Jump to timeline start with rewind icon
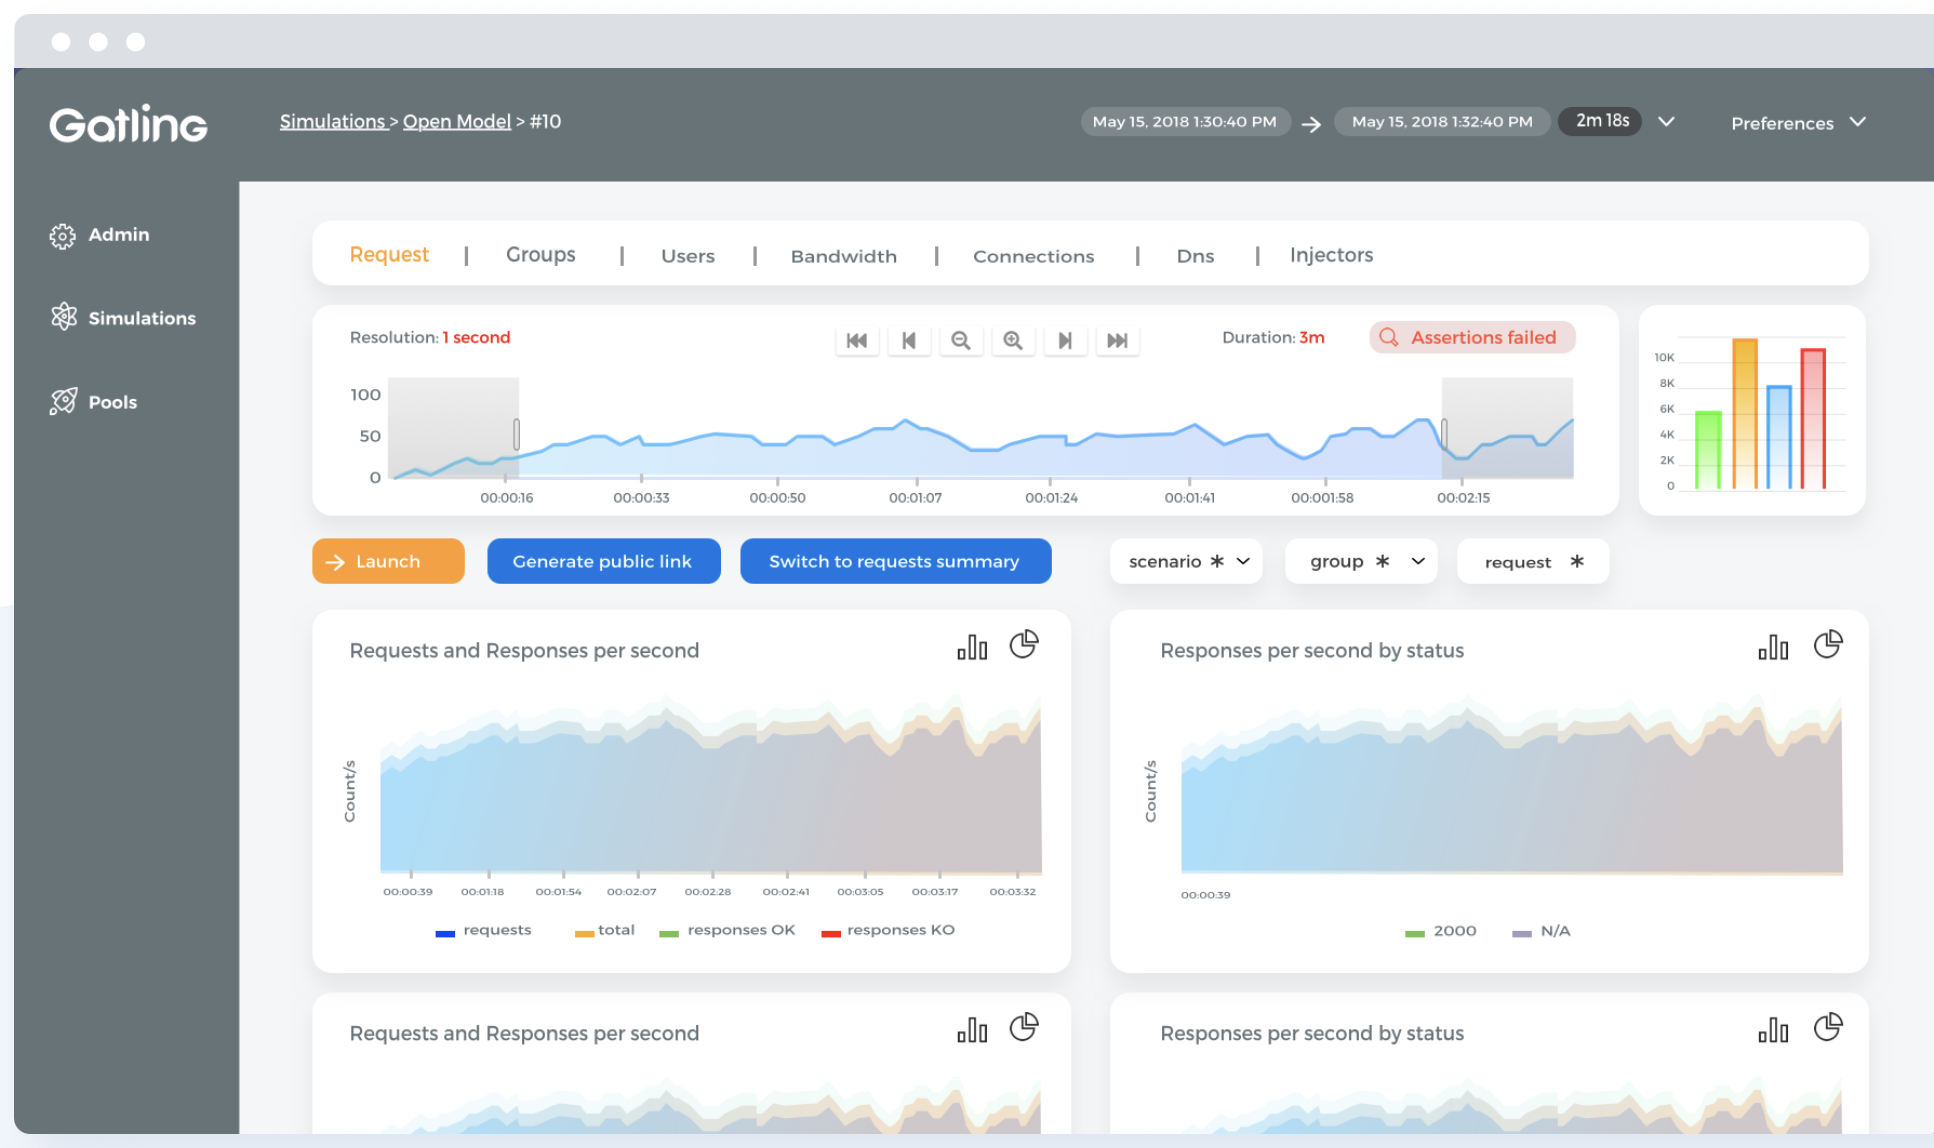 pyautogui.click(x=857, y=340)
